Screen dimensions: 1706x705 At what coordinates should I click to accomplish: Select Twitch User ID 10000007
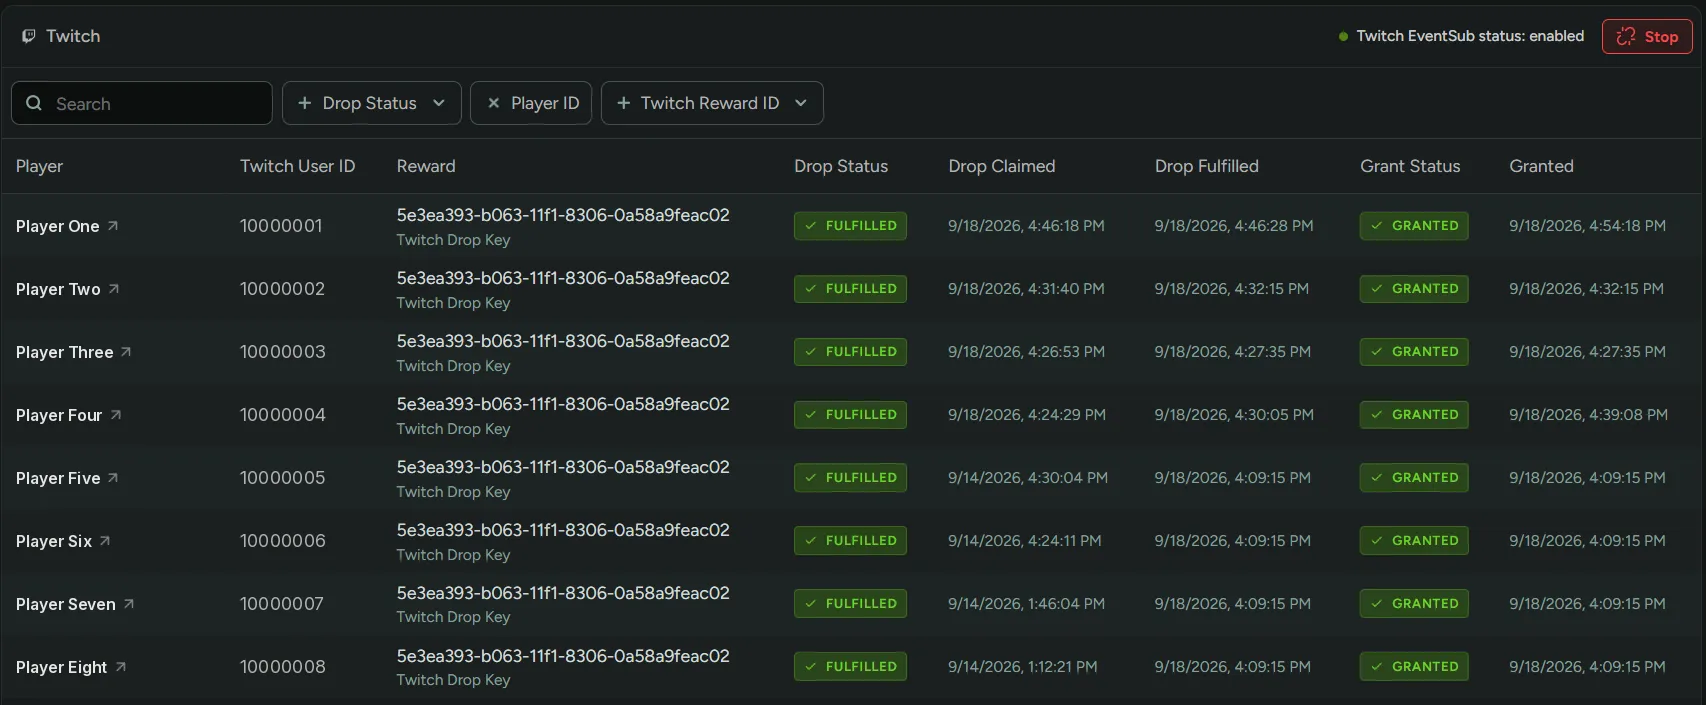point(282,604)
